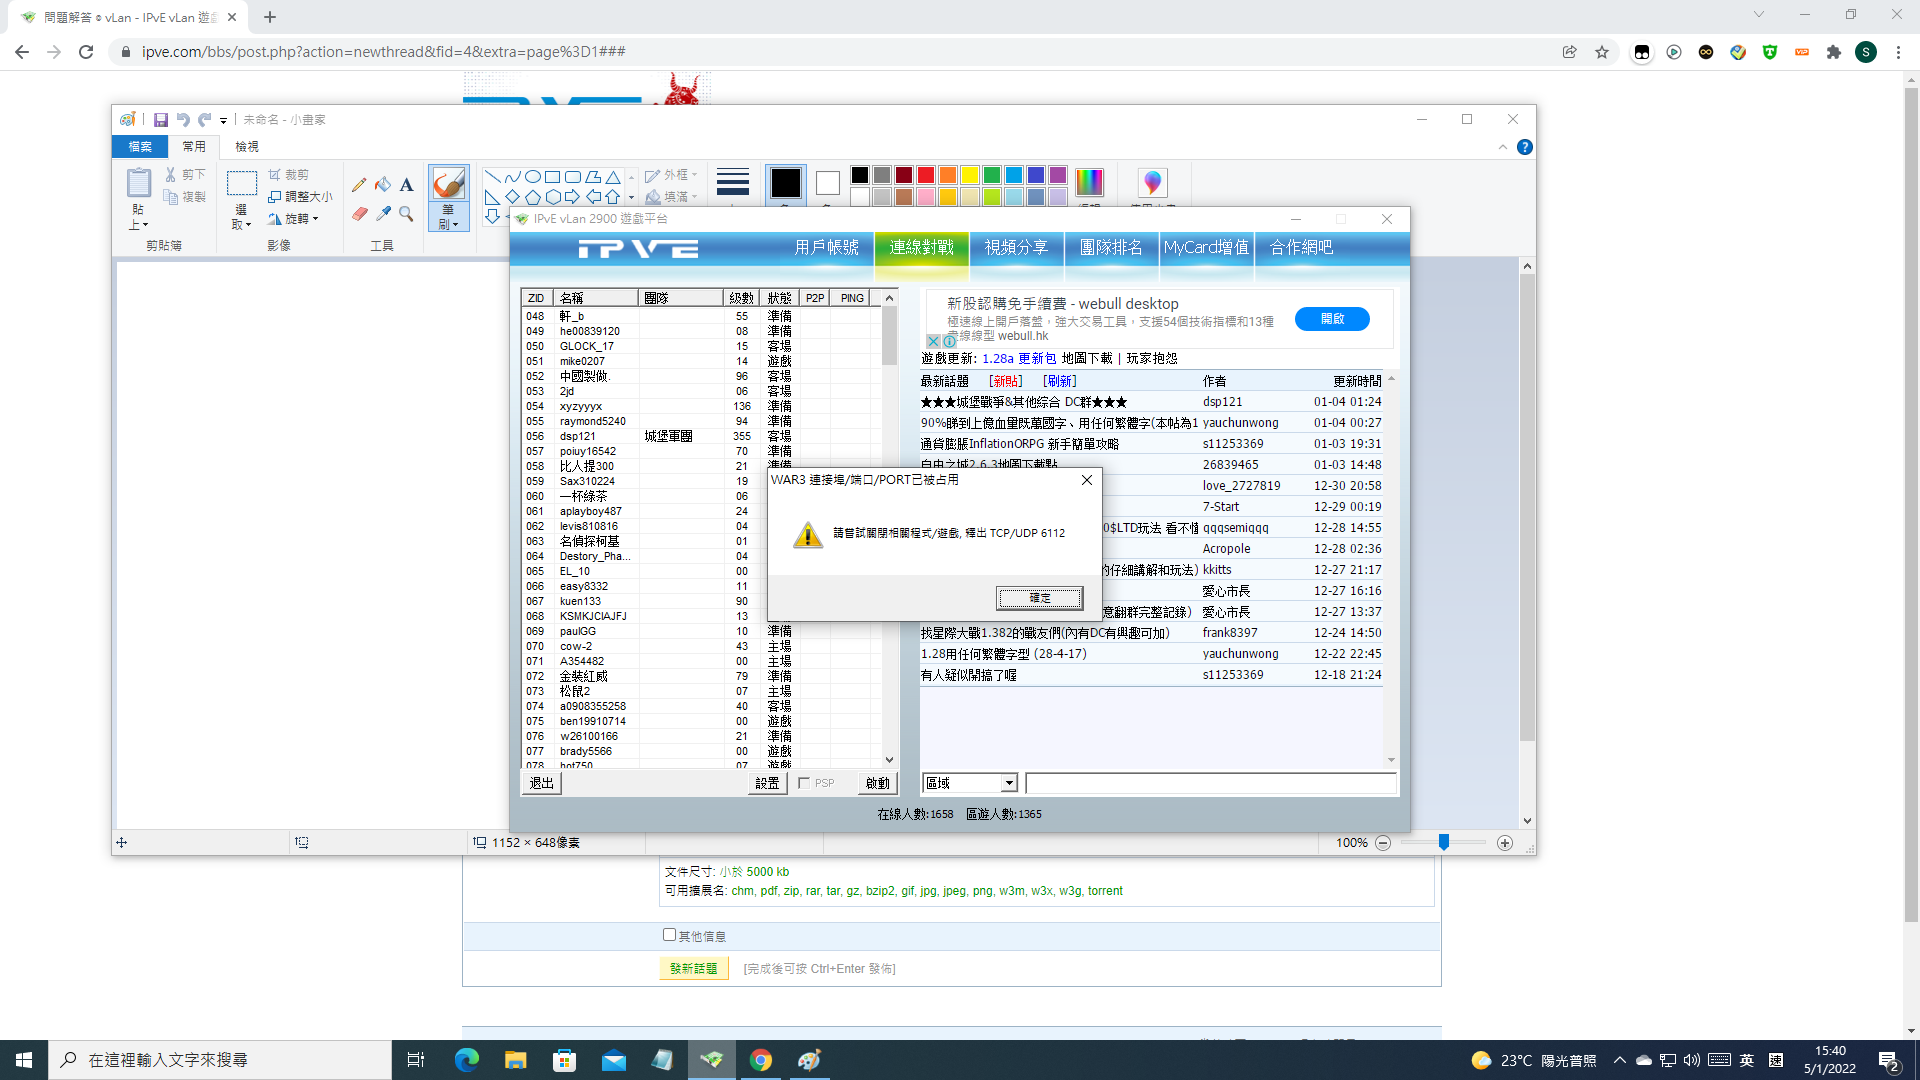This screenshot has height=1080, width=1920.
Task: Select the Pencil tool in Paint
Action: (359, 185)
